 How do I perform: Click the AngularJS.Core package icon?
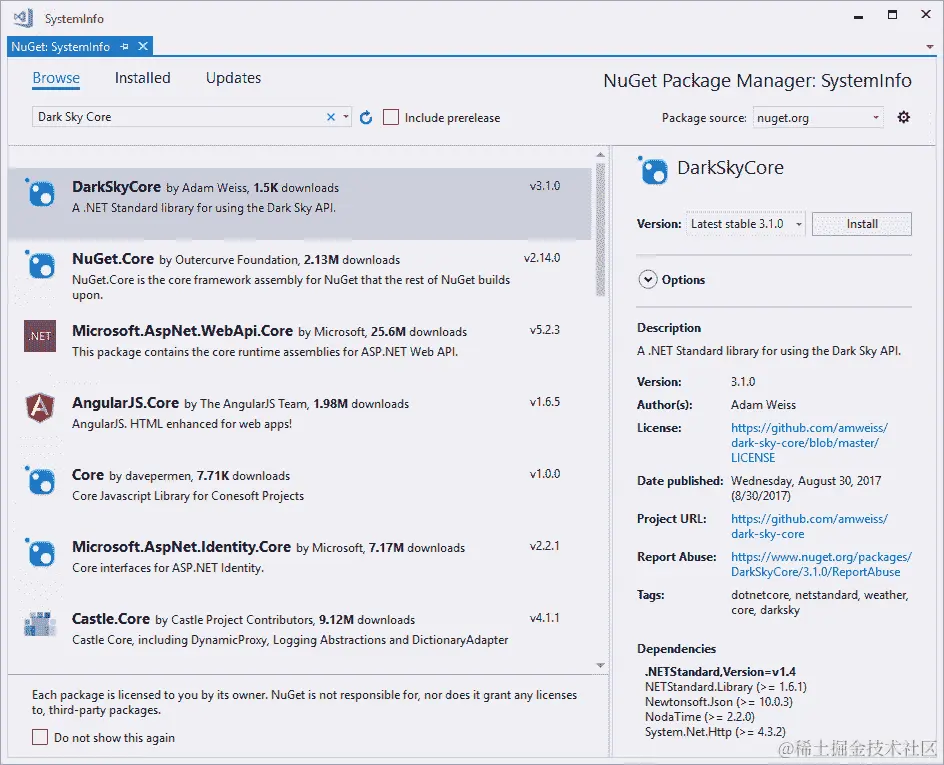40,407
